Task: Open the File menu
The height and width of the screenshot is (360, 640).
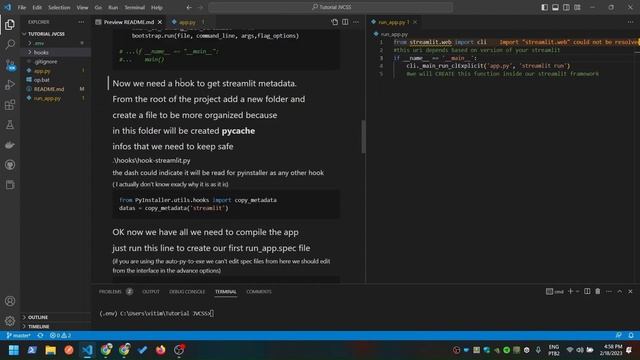Action: tap(22, 7)
